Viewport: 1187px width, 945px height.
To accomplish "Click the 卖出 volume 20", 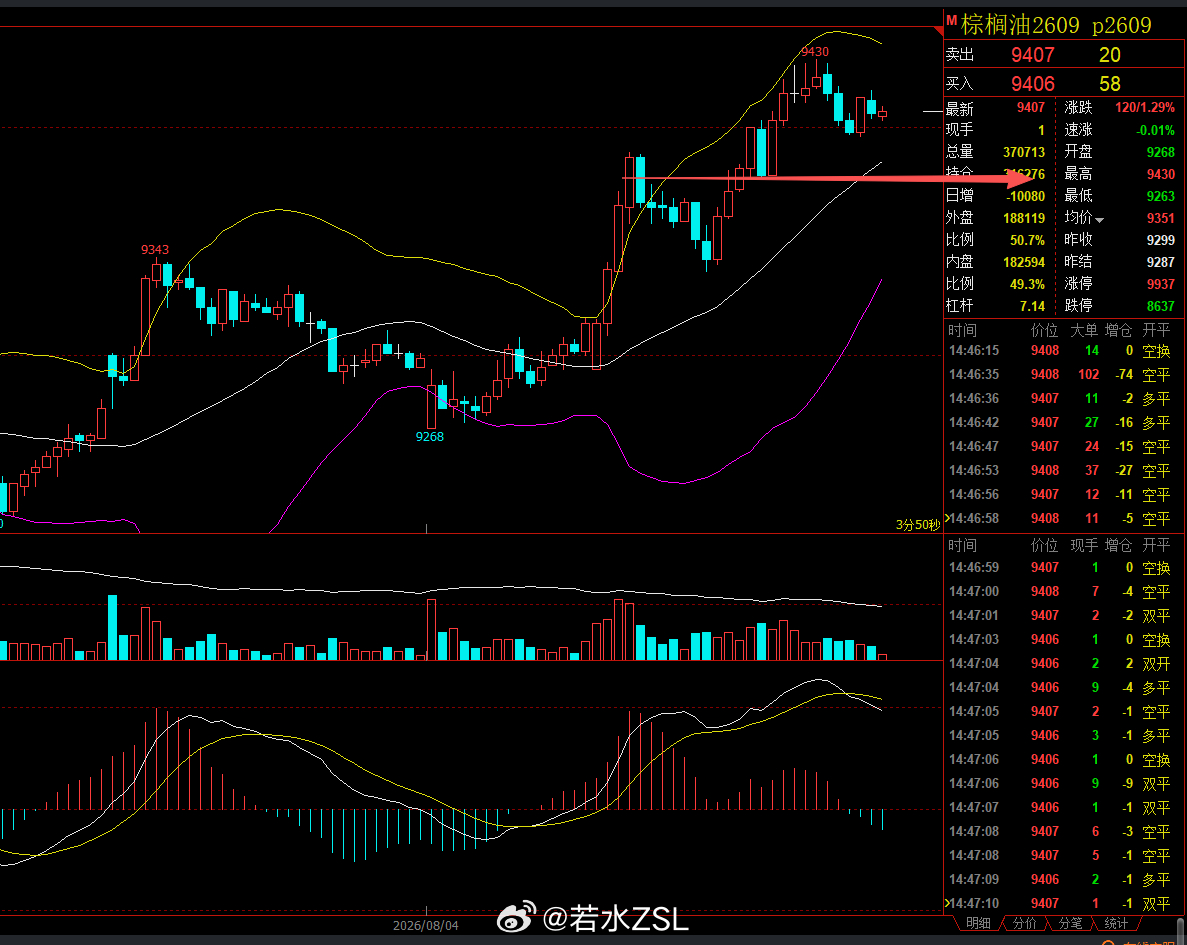I will [1110, 55].
